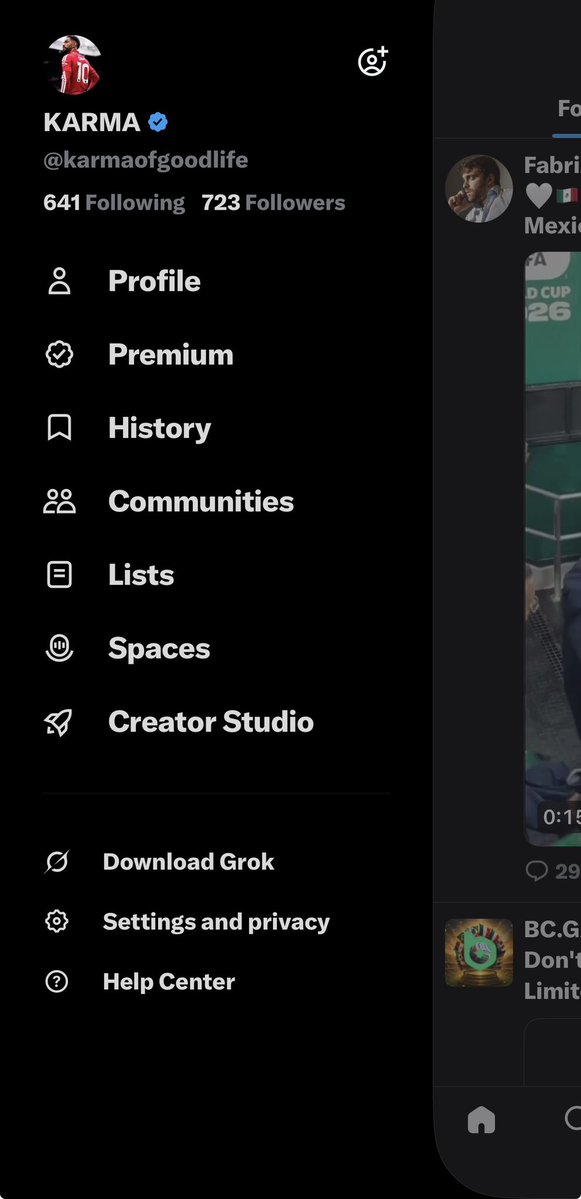
Task: Click the settings gear icon
Action: click(57, 921)
